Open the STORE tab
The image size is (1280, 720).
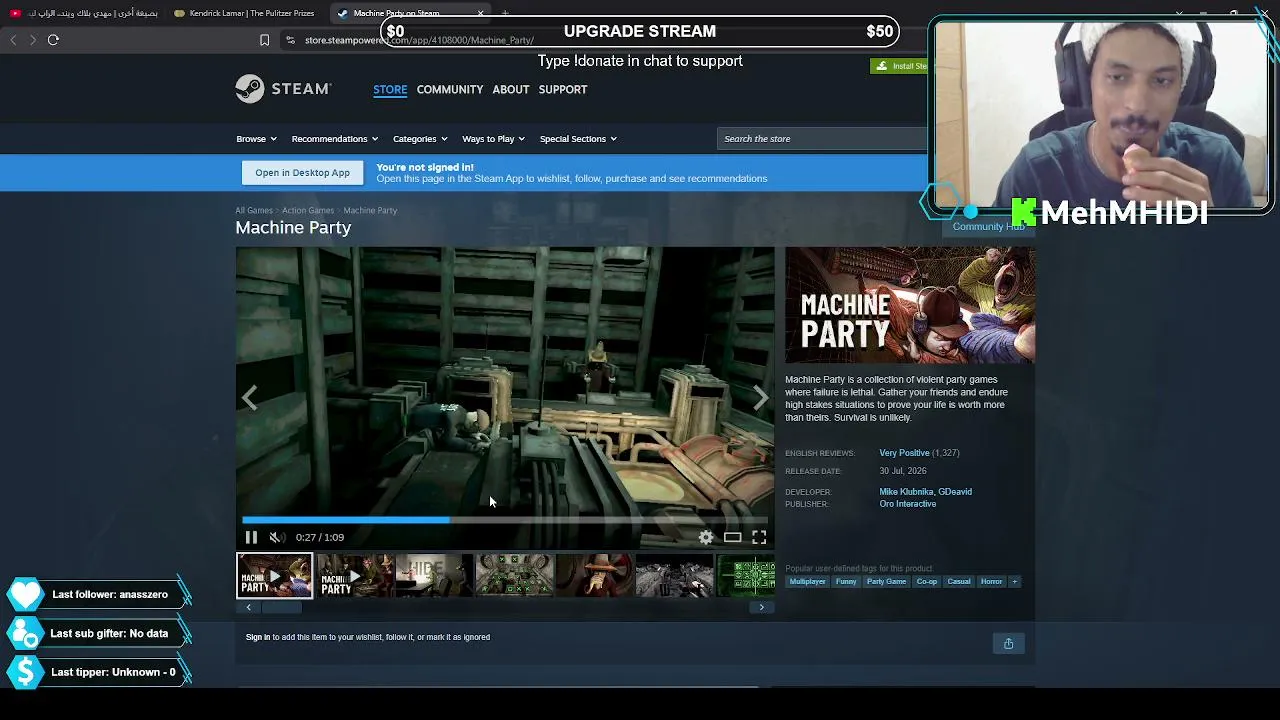pyautogui.click(x=390, y=89)
